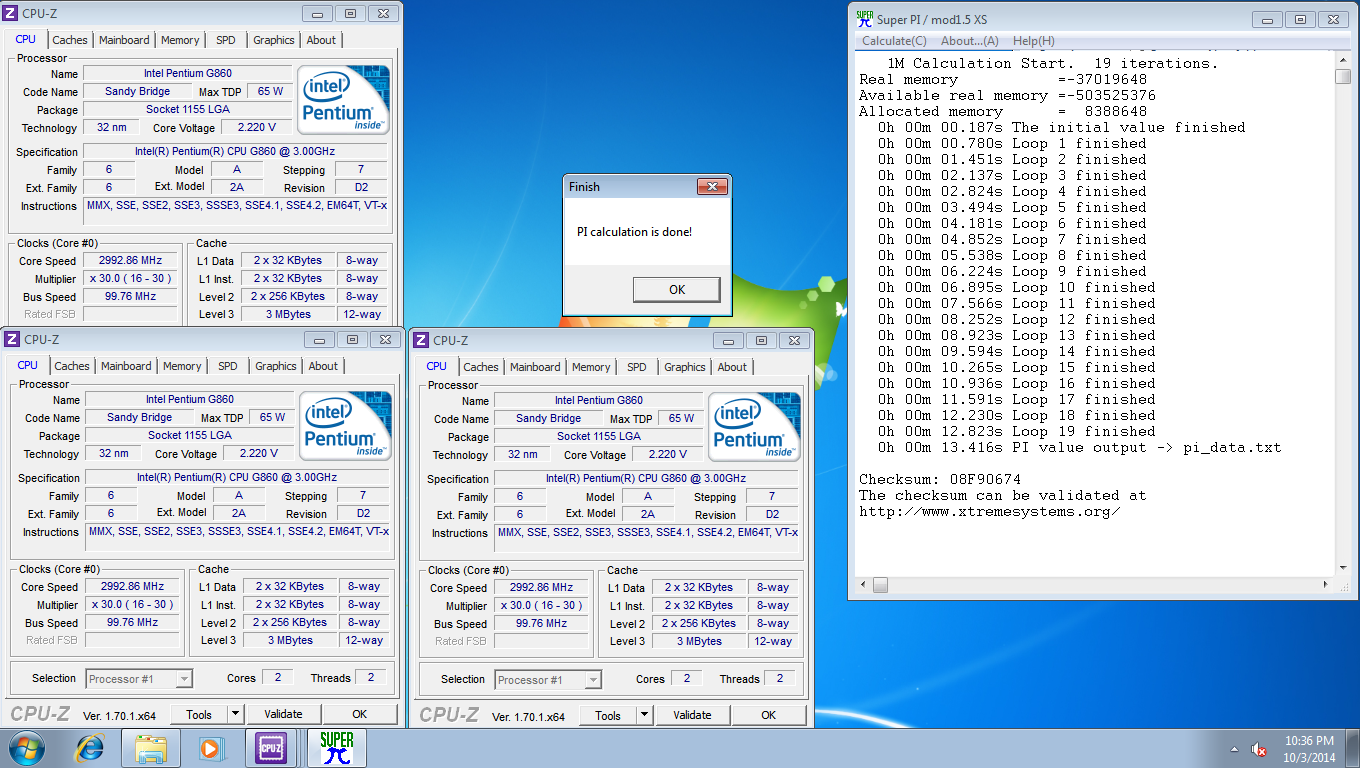Screen dimensions: 1360x768
Task: Click Threads value in bottom-right CPU-Z window
Action: click(x=780, y=679)
